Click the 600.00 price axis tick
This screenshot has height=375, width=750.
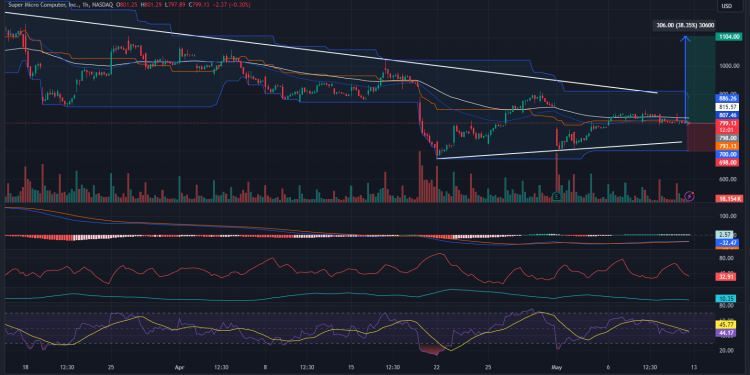coord(727,179)
